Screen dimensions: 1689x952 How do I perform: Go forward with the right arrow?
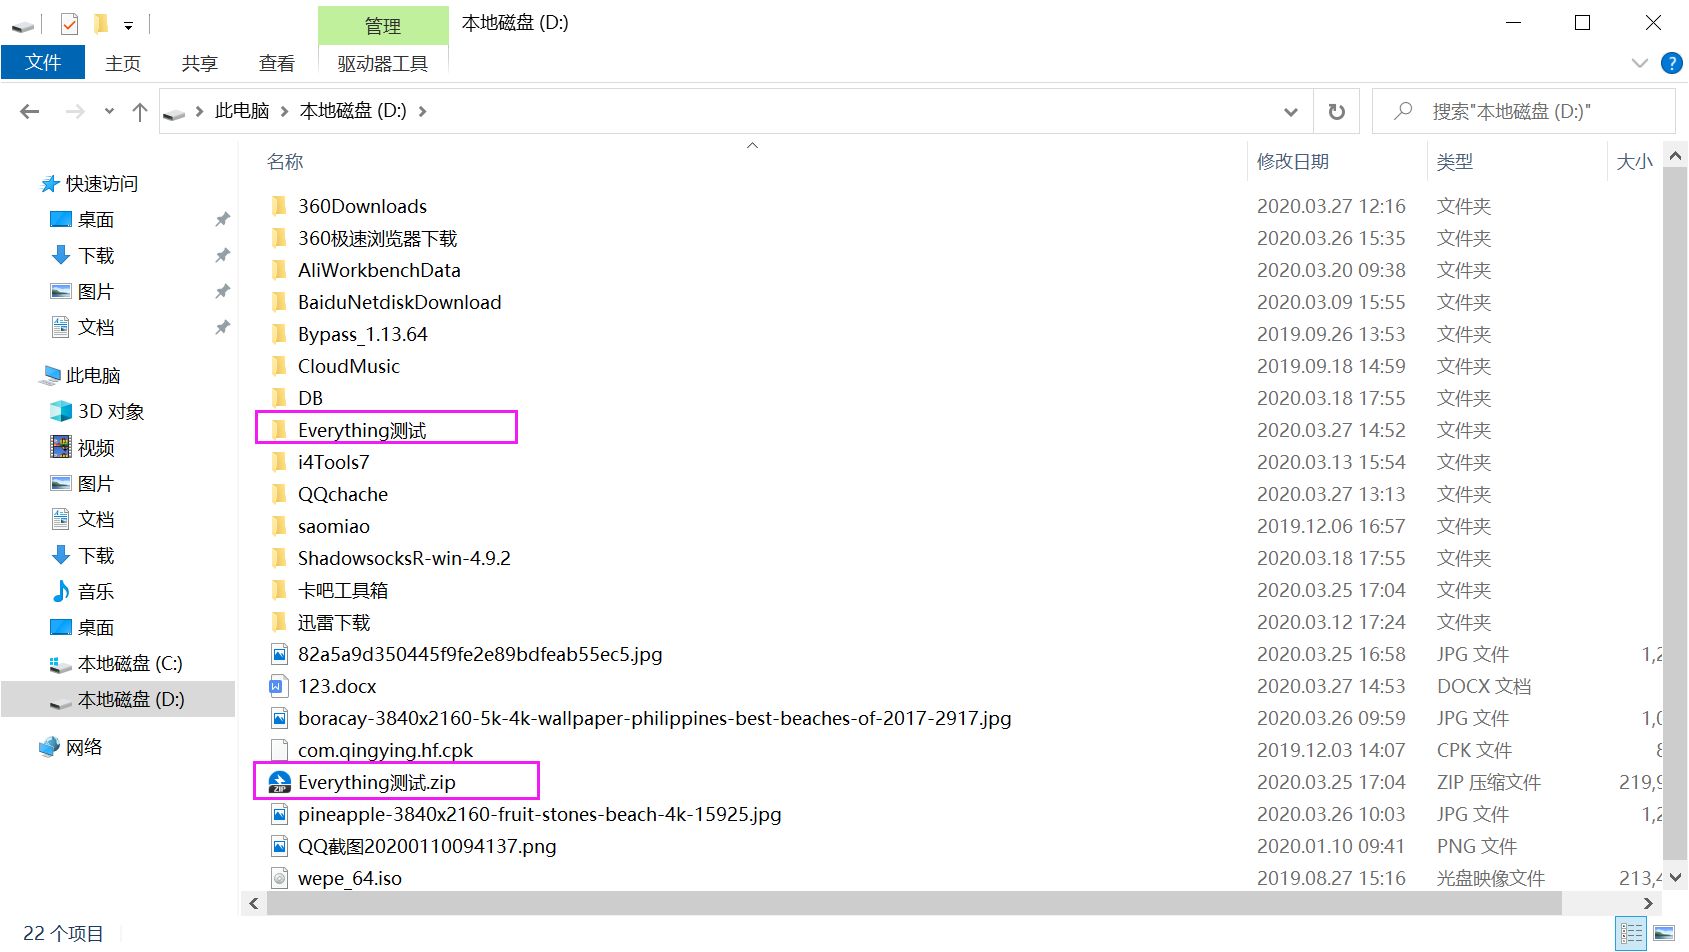click(75, 111)
